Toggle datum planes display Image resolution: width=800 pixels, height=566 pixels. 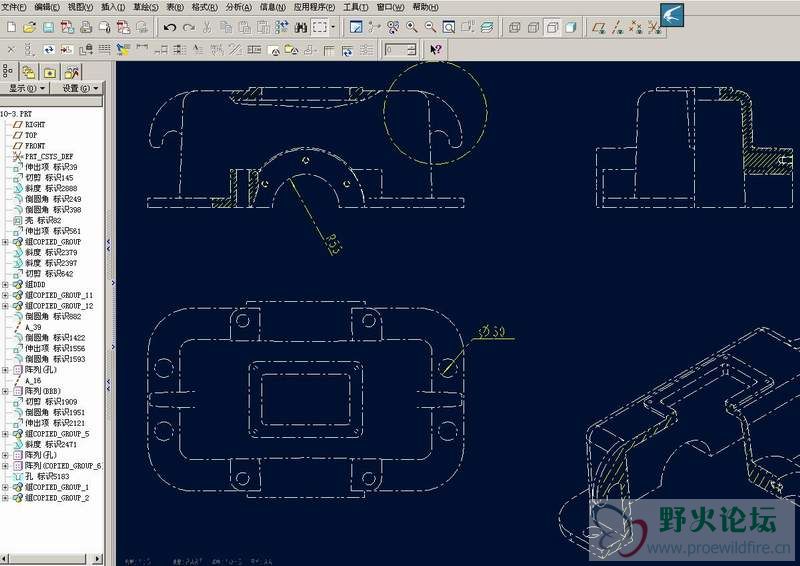point(598,27)
